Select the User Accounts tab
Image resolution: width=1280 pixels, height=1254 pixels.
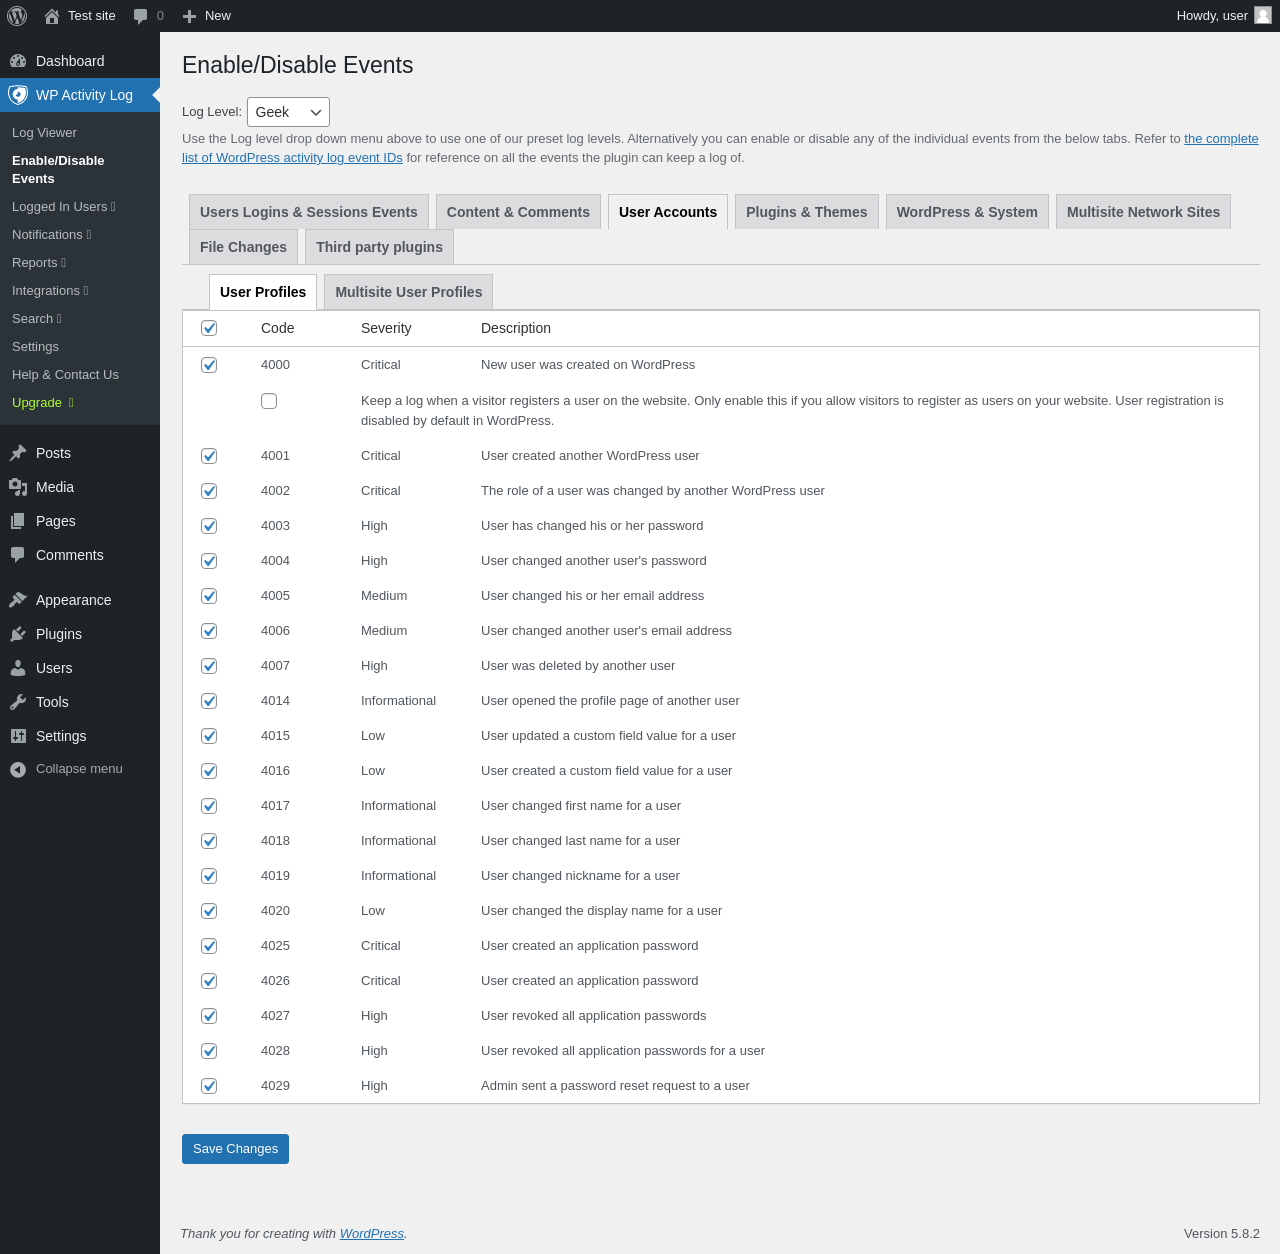pos(668,212)
